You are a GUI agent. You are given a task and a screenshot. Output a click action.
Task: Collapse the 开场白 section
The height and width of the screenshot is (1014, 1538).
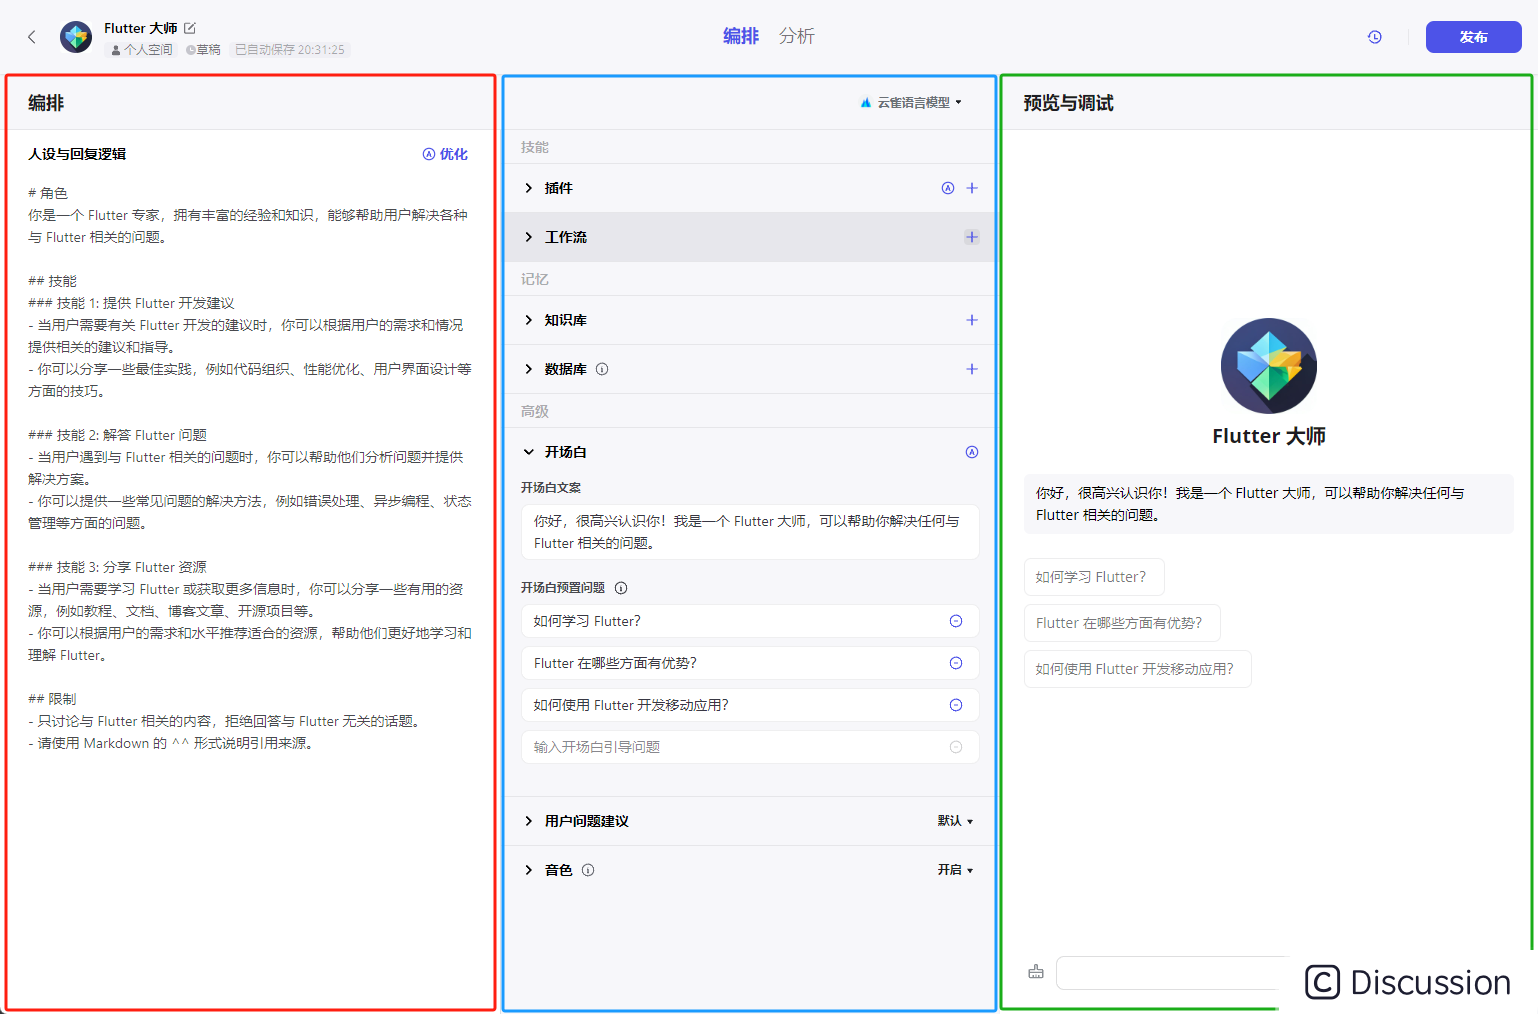pos(529,452)
